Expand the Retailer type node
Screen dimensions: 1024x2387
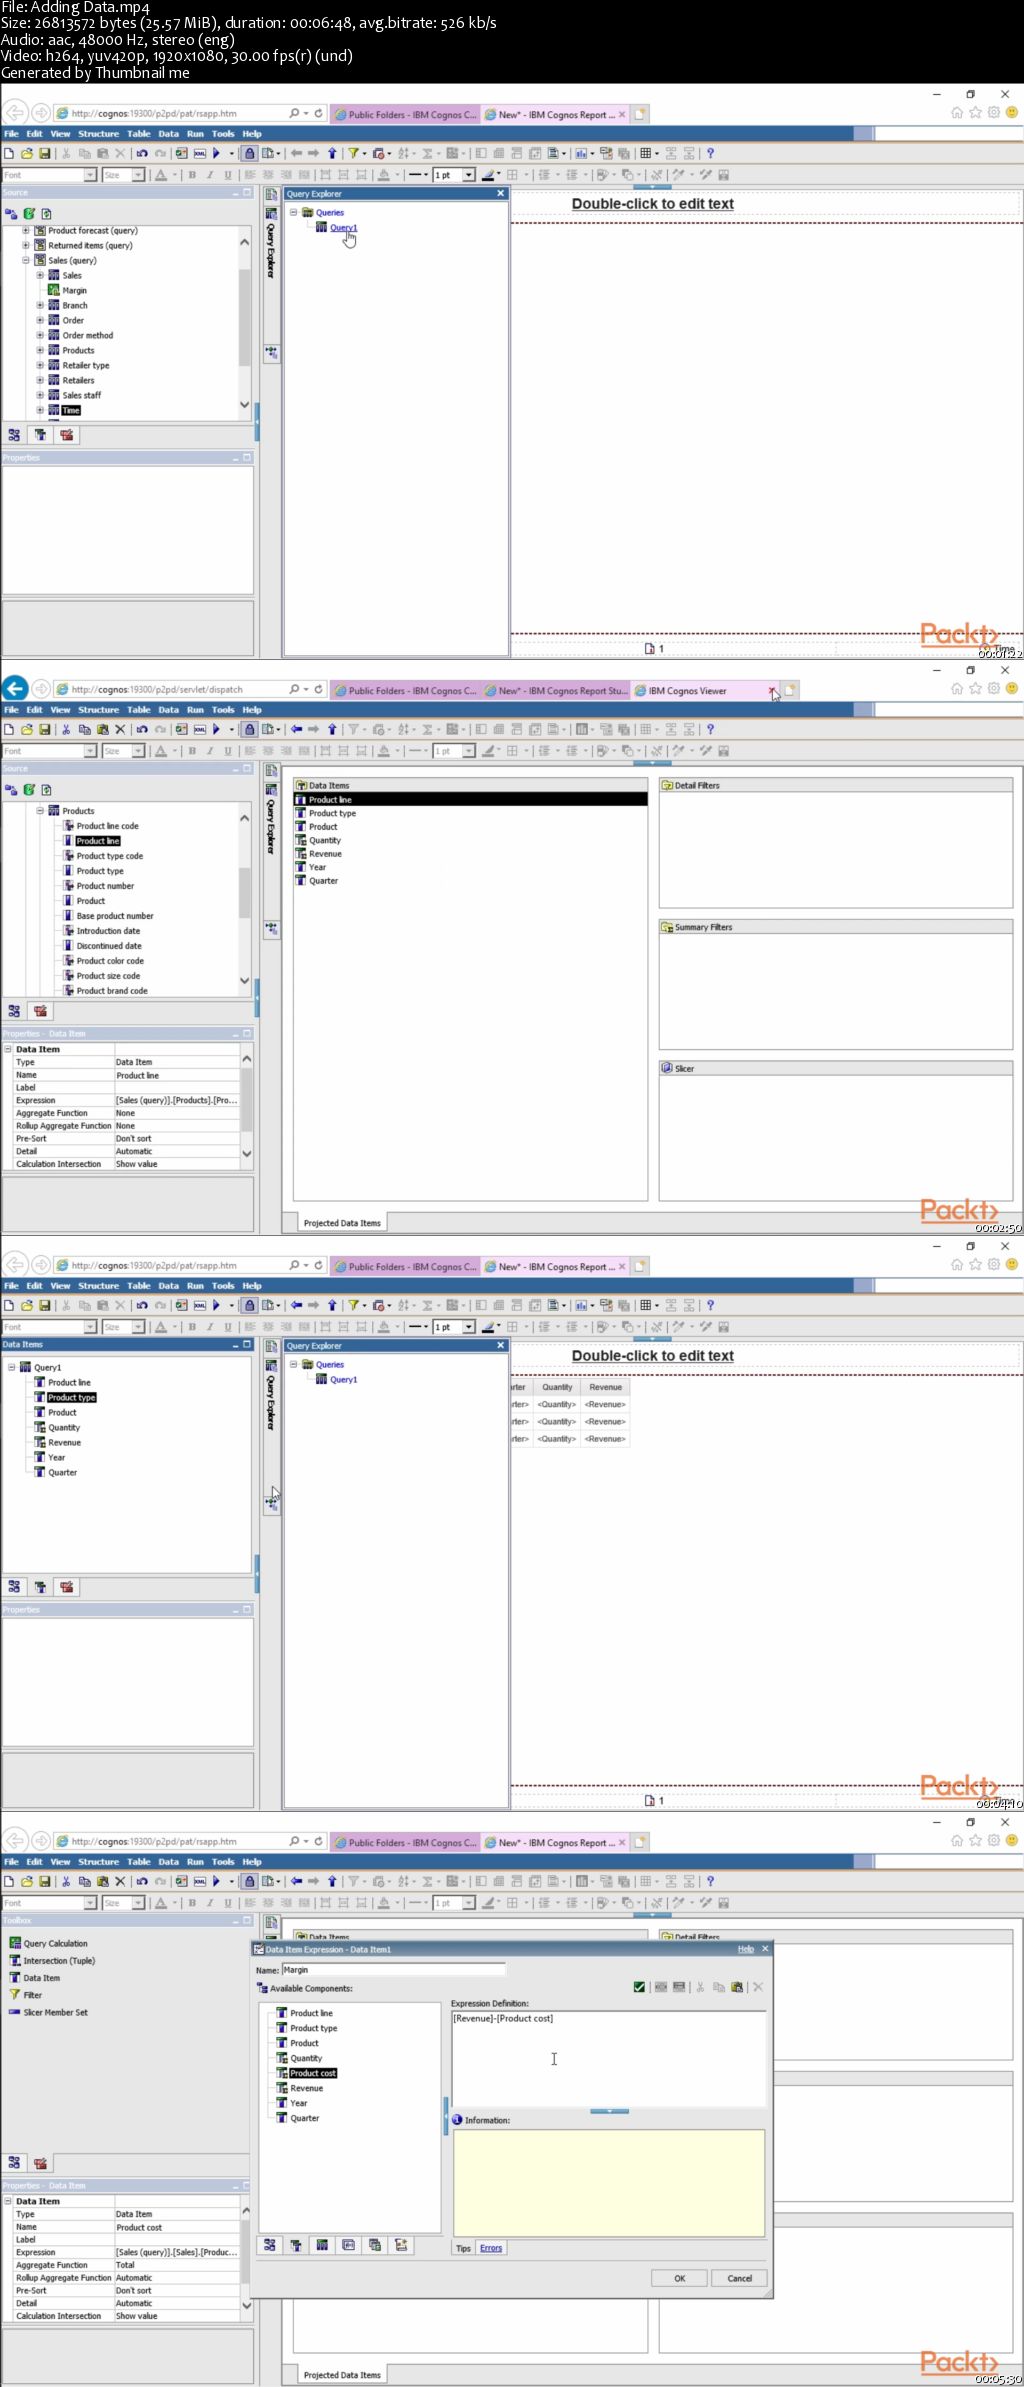[40, 365]
